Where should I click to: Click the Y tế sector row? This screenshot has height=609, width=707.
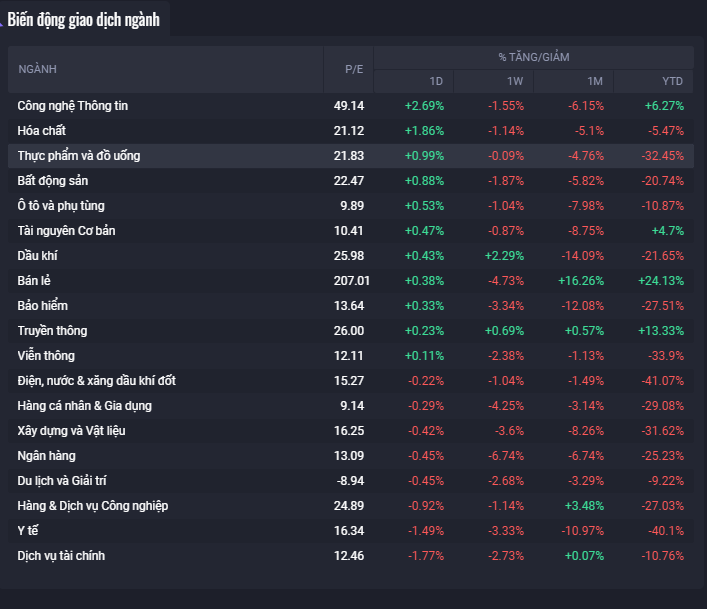coord(30,531)
